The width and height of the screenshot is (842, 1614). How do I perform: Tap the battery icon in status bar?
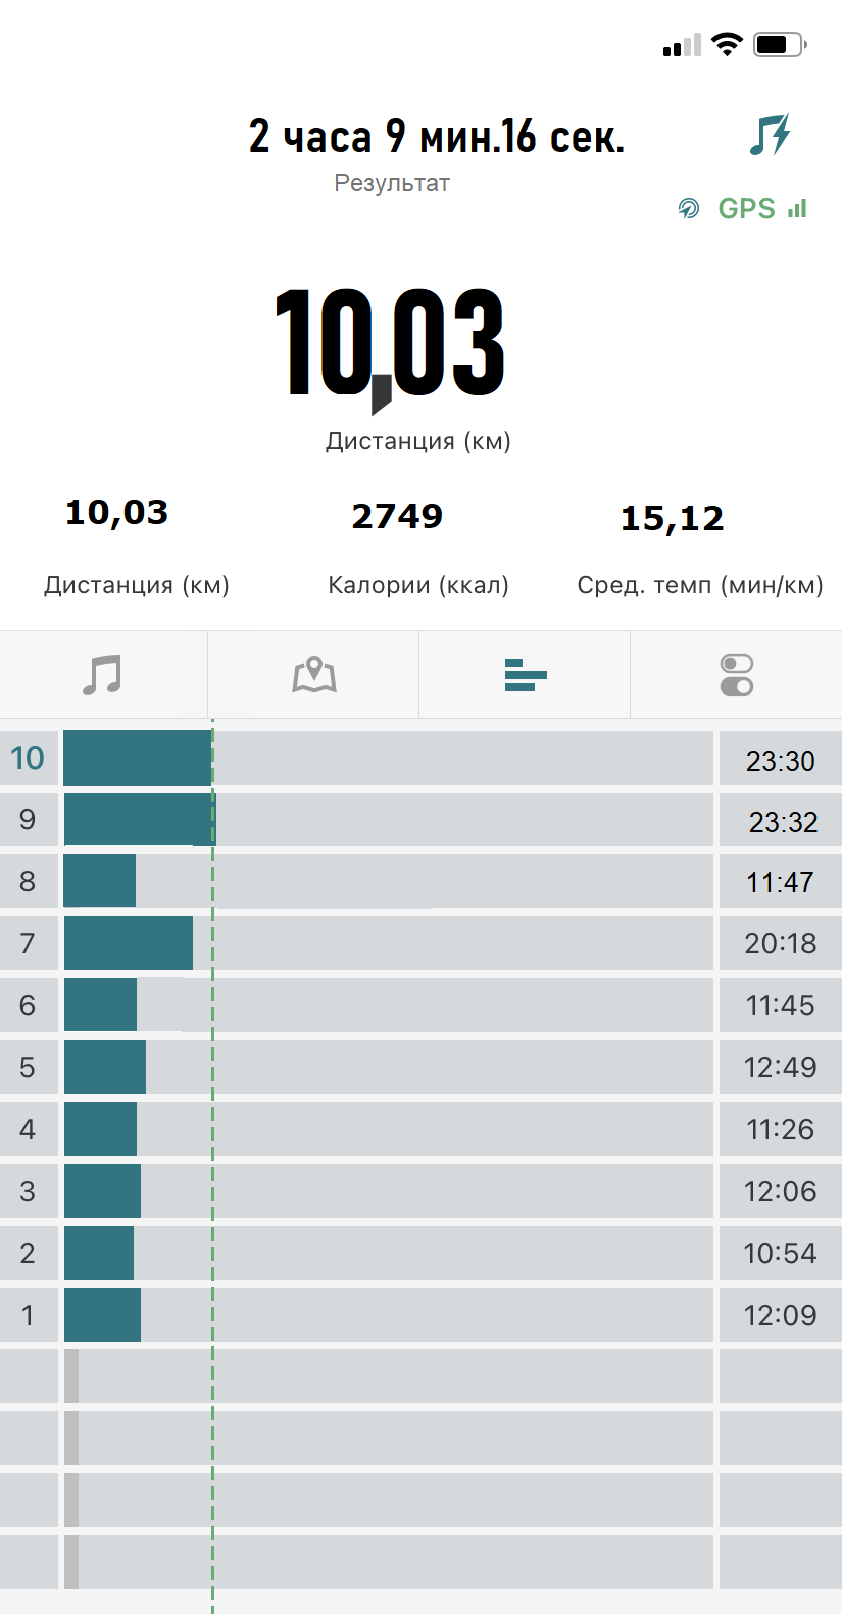pos(779,44)
